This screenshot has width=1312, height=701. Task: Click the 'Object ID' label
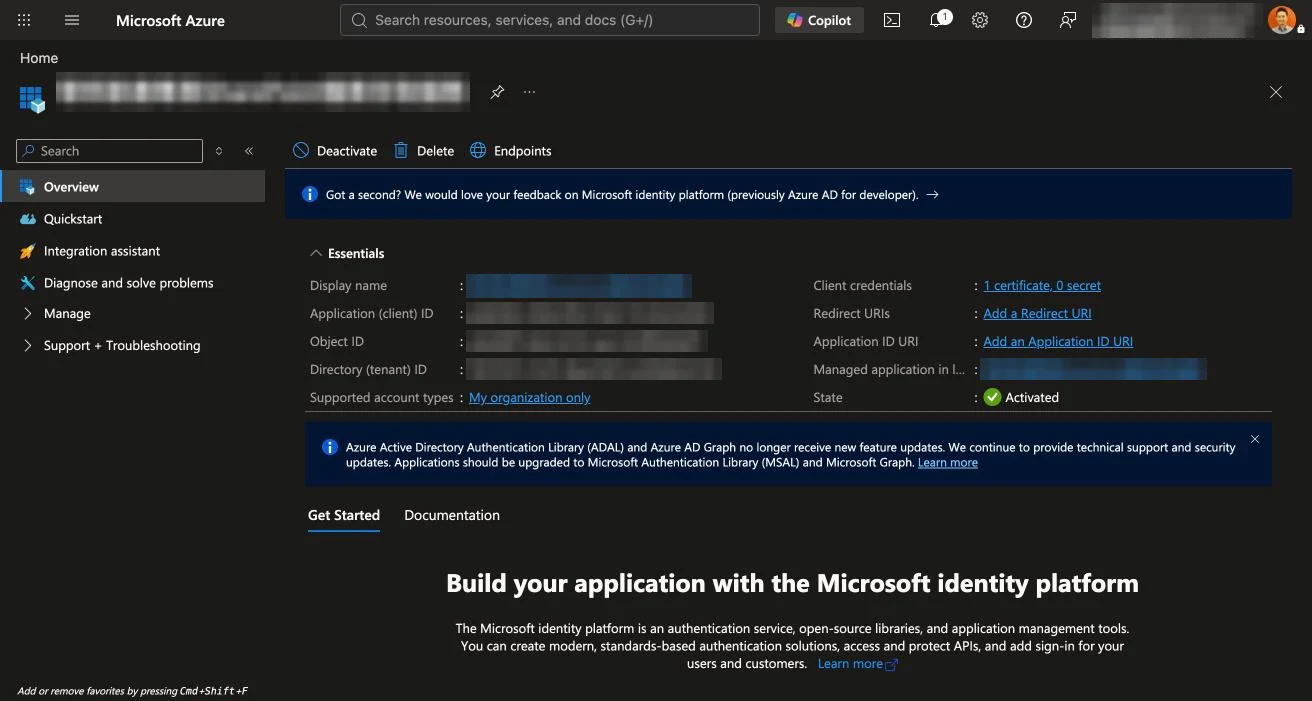click(x=337, y=342)
